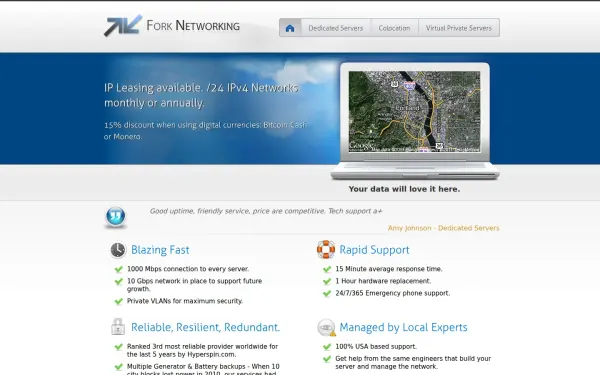Click the Fork Networking arrow logo
The width and height of the screenshot is (600, 375).
click(x=122, y=26)
